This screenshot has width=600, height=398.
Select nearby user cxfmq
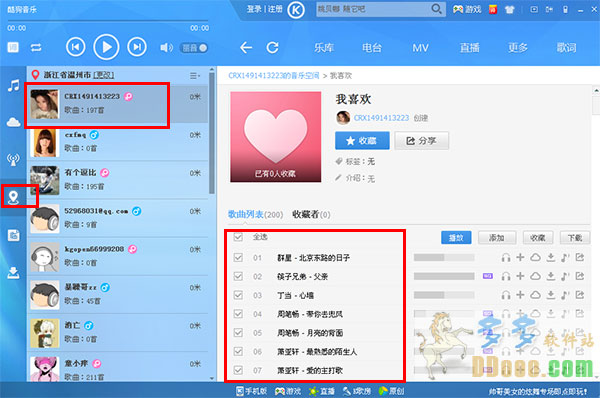point(118,142)
